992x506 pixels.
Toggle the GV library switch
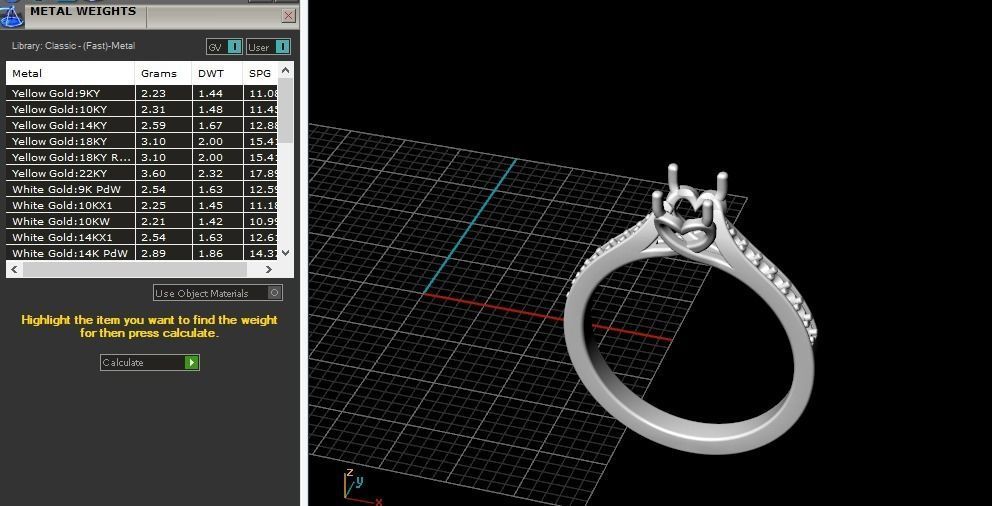224,47
